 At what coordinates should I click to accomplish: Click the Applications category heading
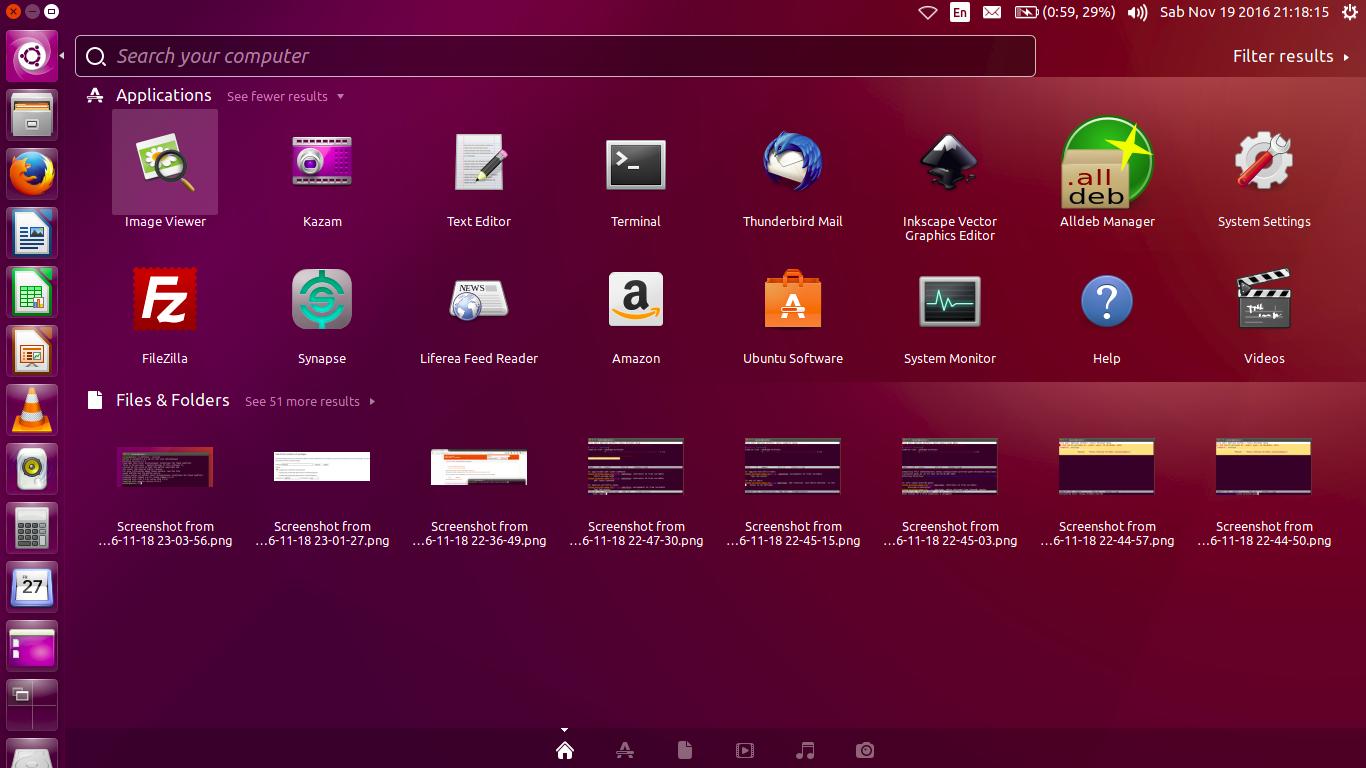pyautogui.click(x=164, y=95)
